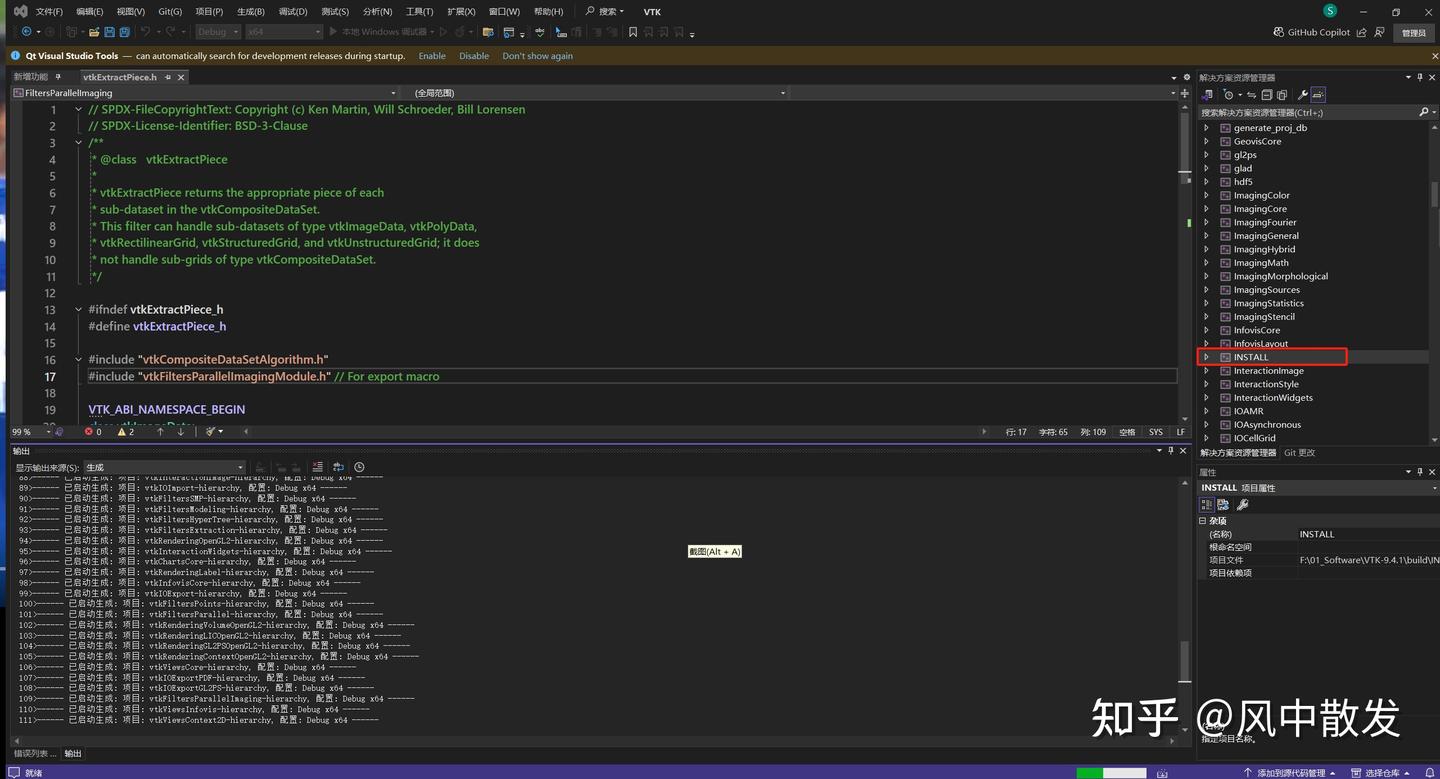Viewport: 1440px width, 779px height.
Task: Select the Collapse All icon in Solution Explorer
Action: click(x=1267, y=94)
